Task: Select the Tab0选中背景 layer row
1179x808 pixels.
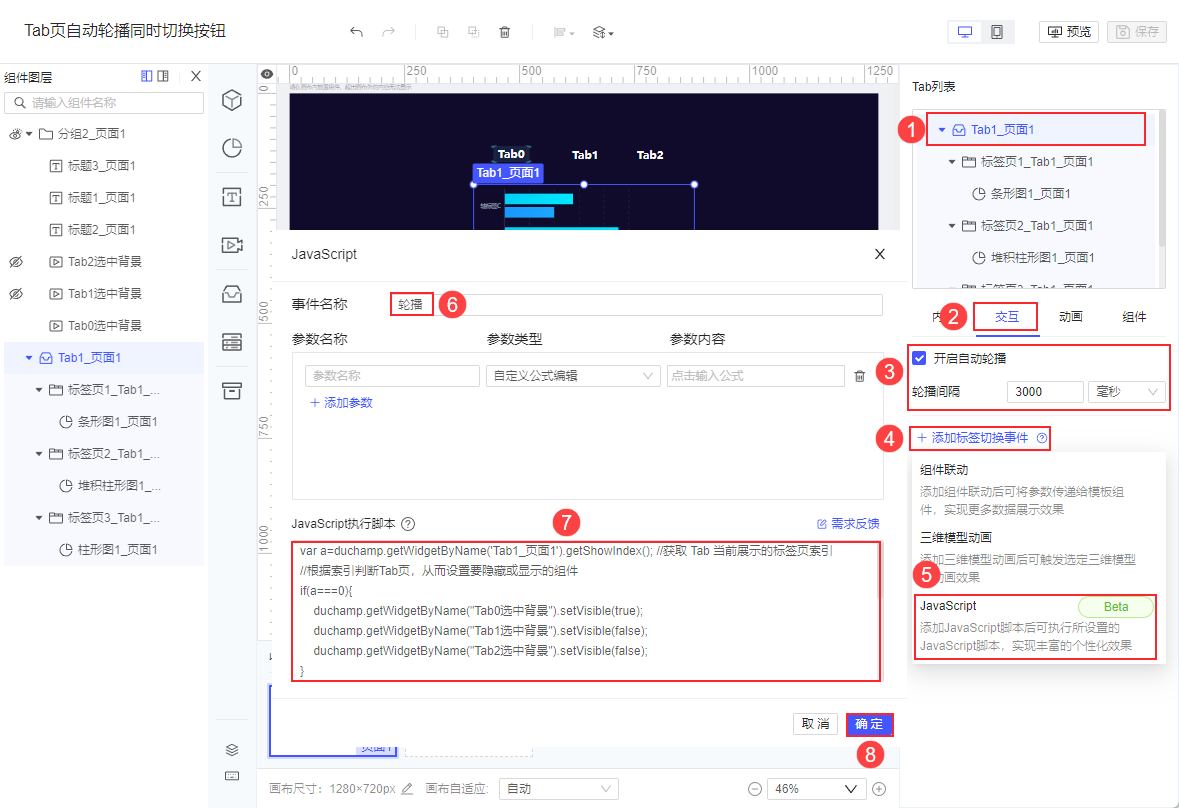Action: pyautogui.click(x=104, y=325)
